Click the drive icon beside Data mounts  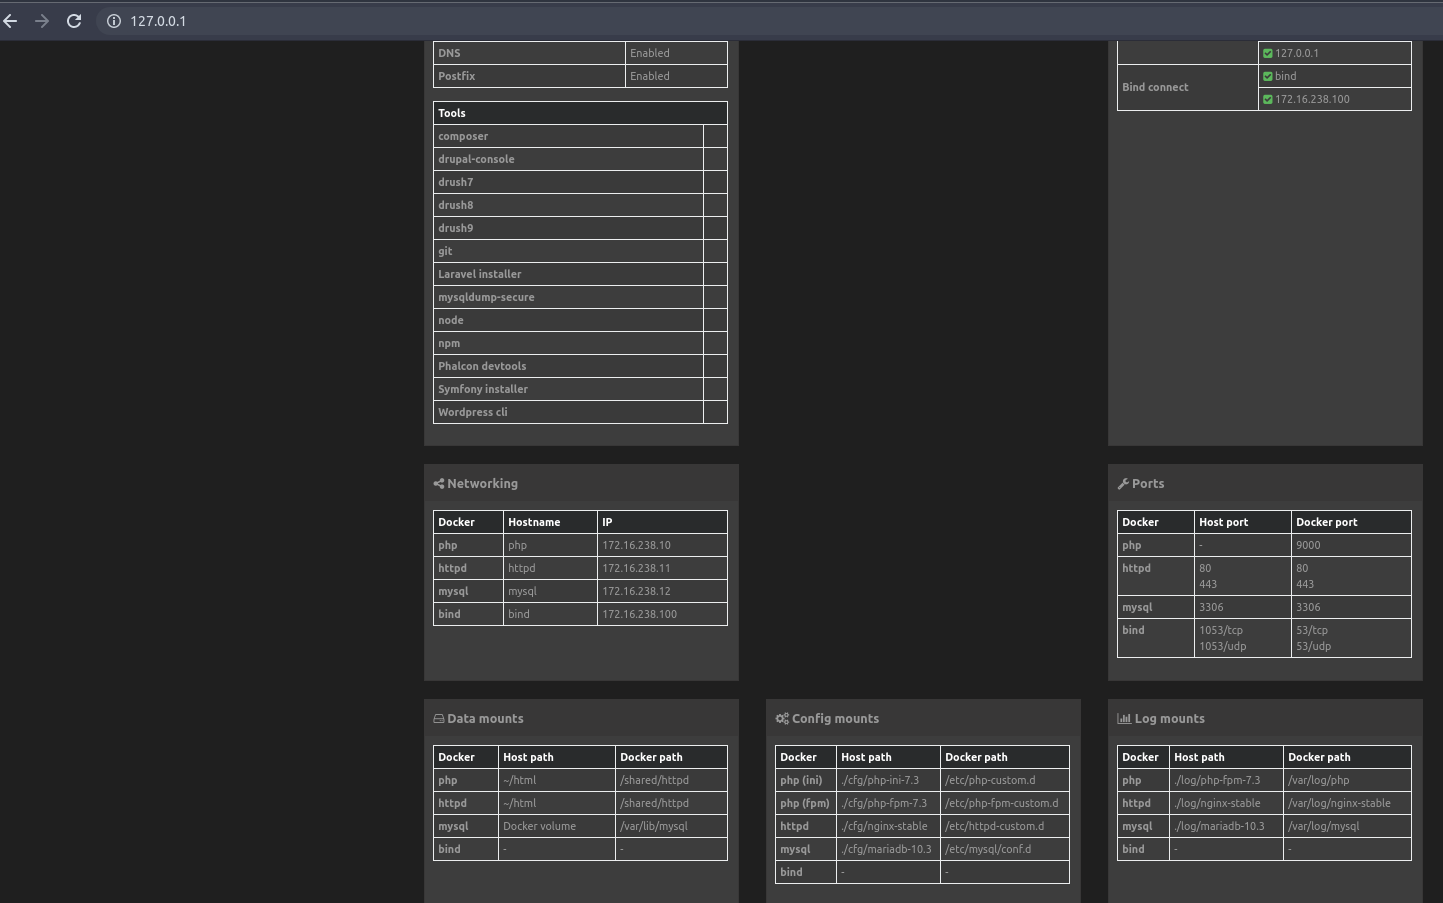(438, 719)
